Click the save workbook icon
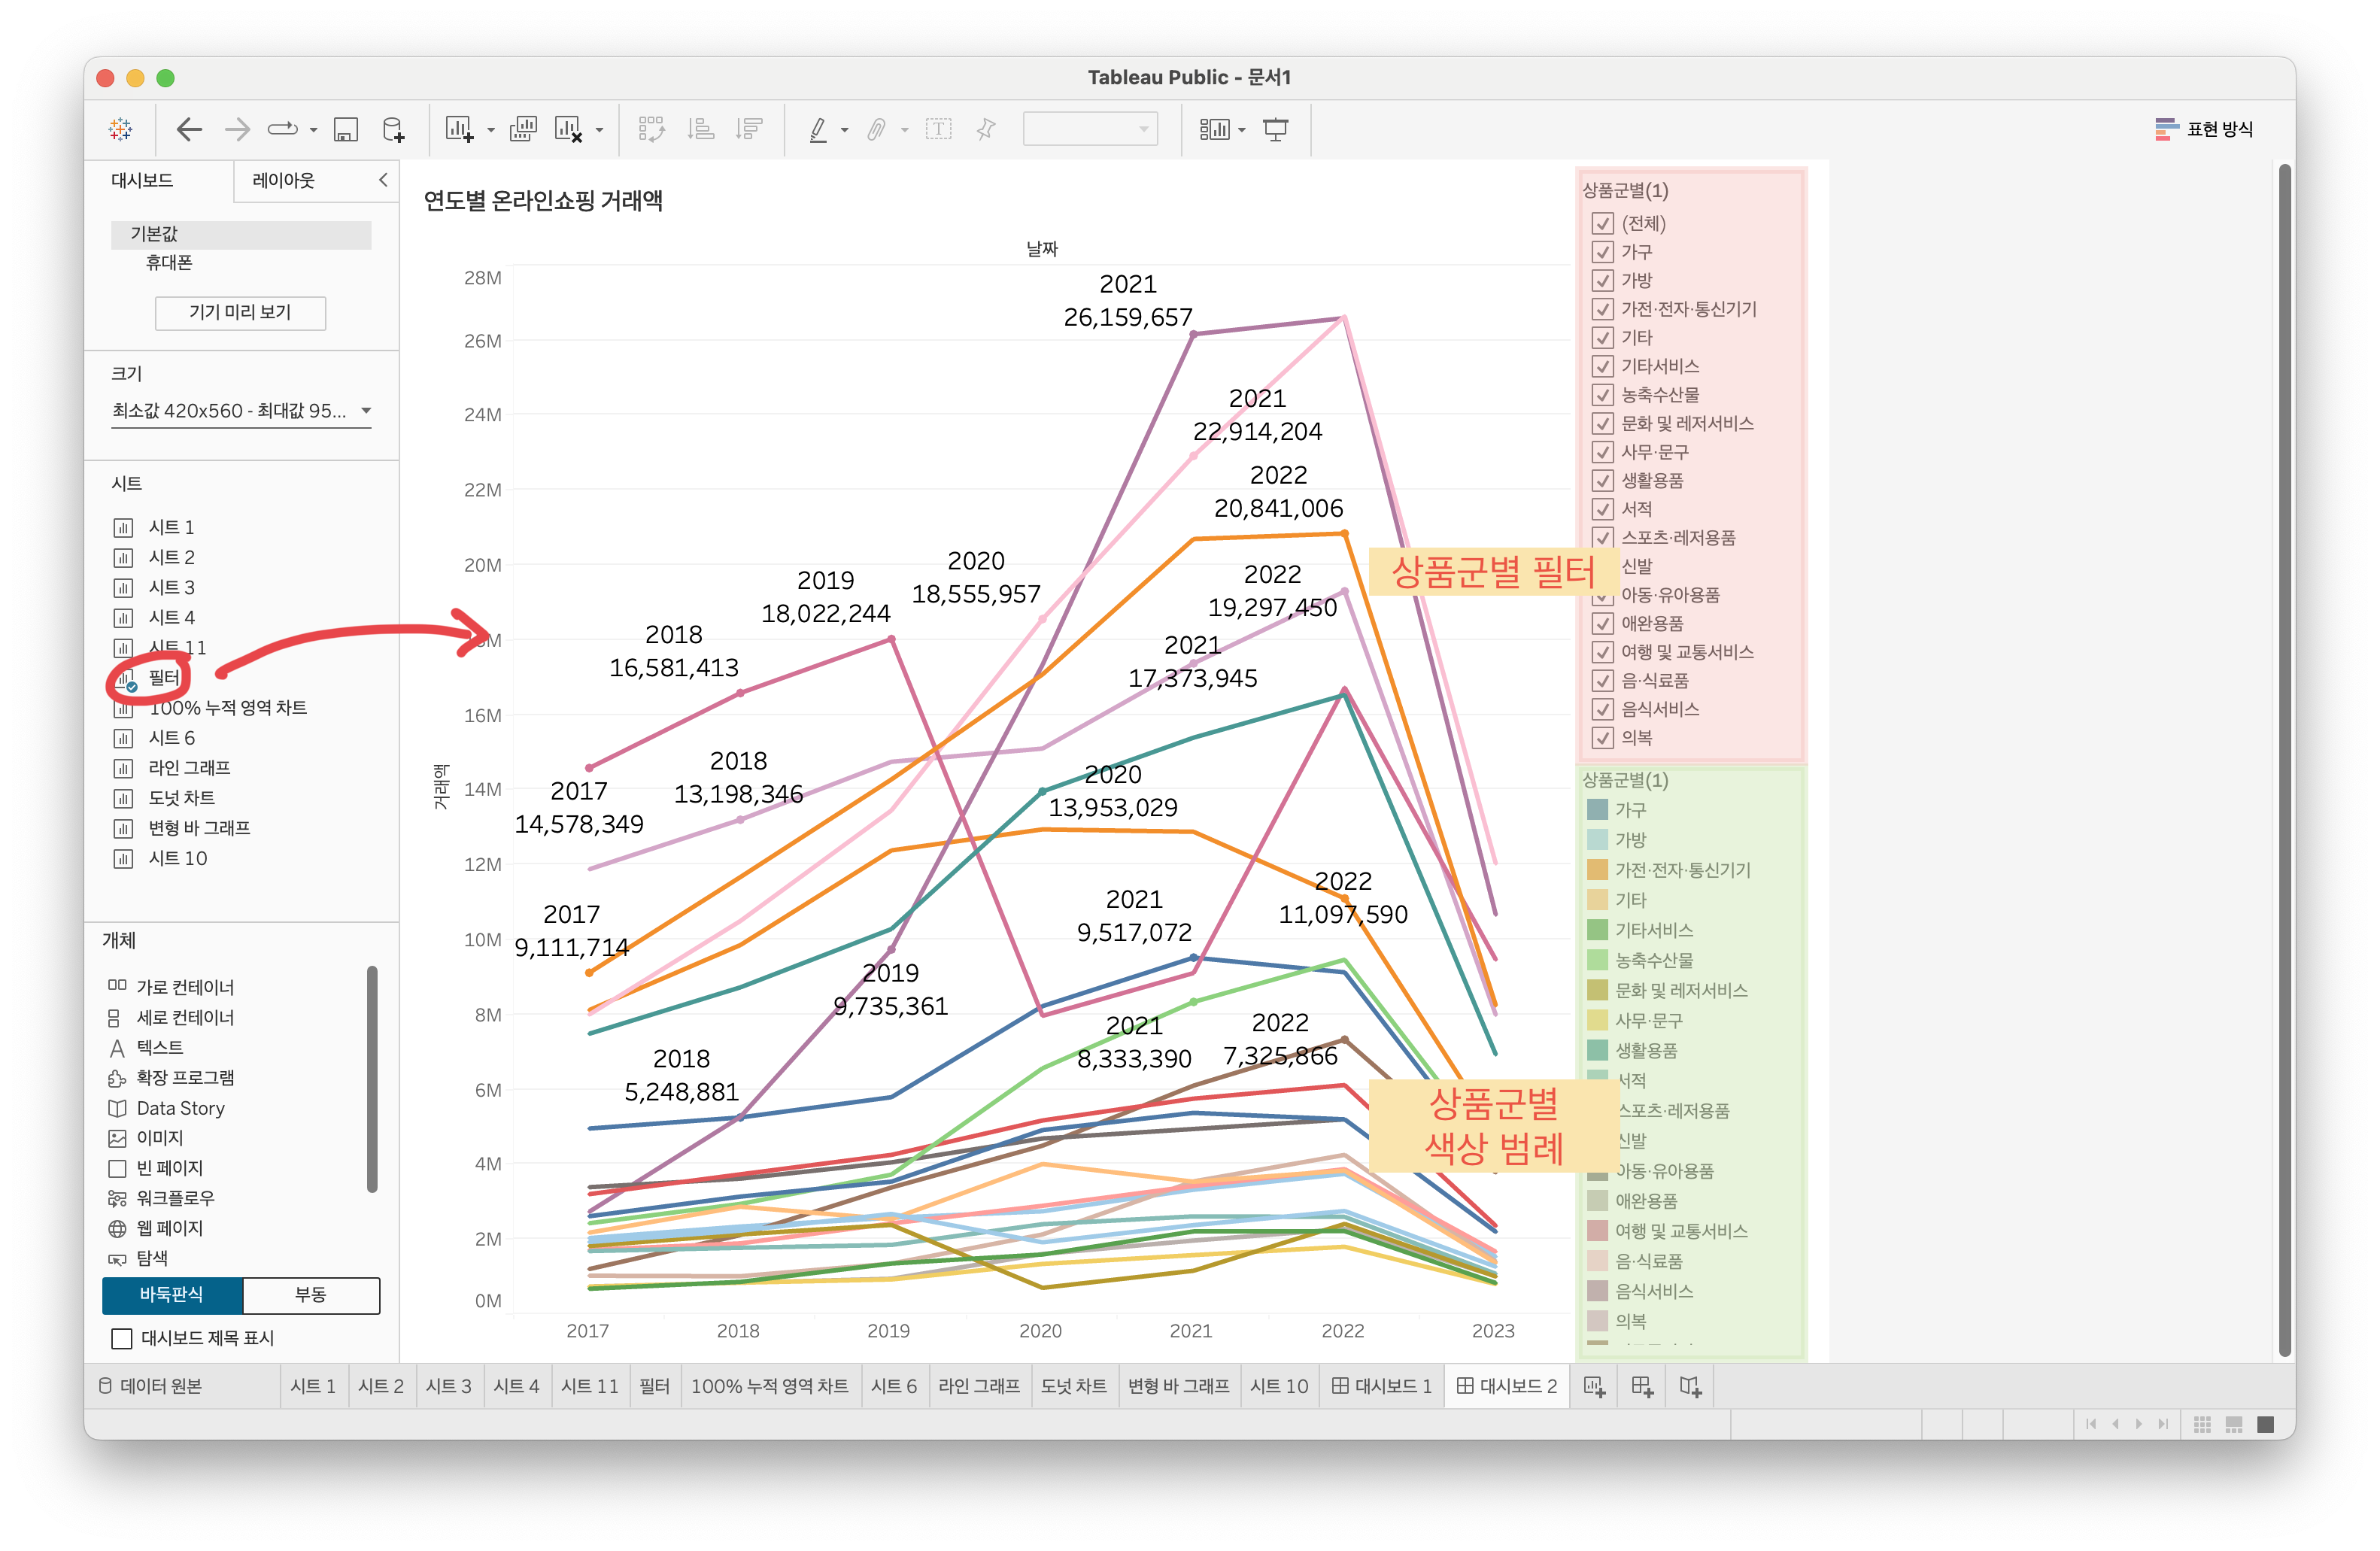The image size is (2380, 1551). (346, 129)
